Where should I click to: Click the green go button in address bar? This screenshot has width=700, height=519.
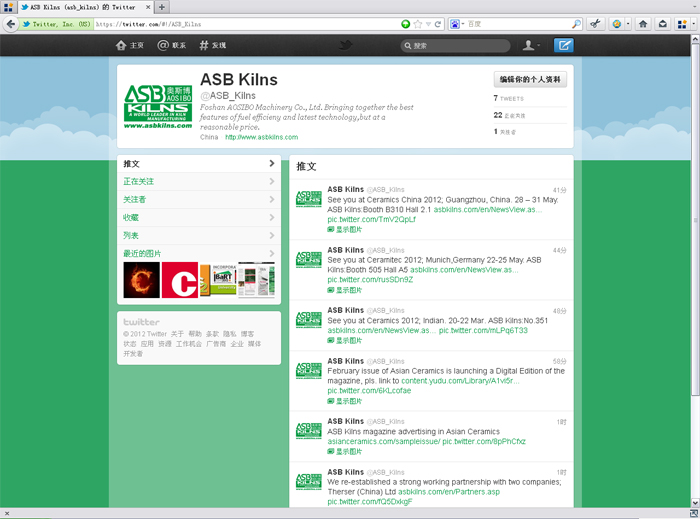405,24
